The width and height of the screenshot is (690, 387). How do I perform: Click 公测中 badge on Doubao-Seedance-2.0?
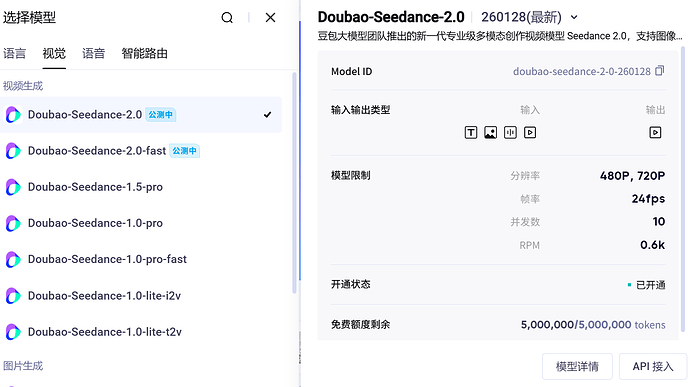click(x=161, y=115)
